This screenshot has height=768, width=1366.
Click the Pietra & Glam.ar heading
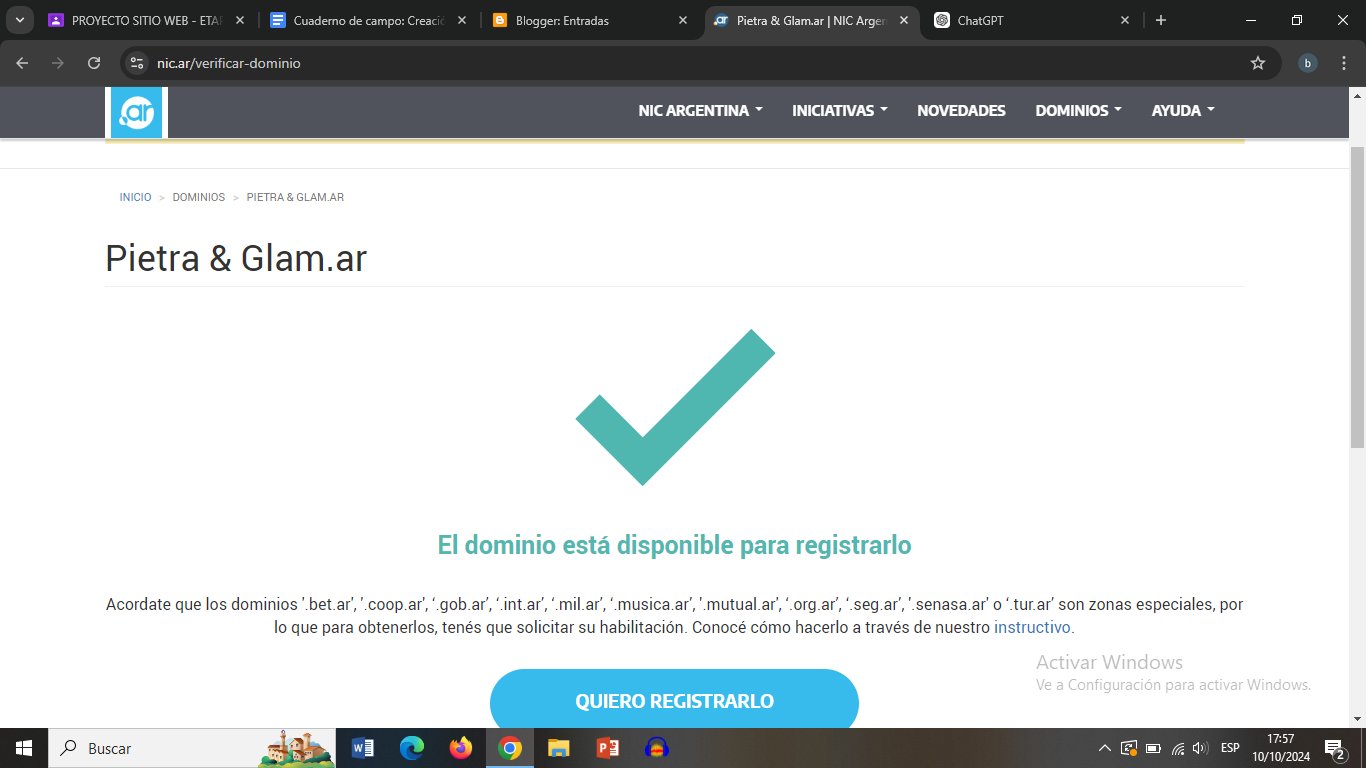pos(236,259)
